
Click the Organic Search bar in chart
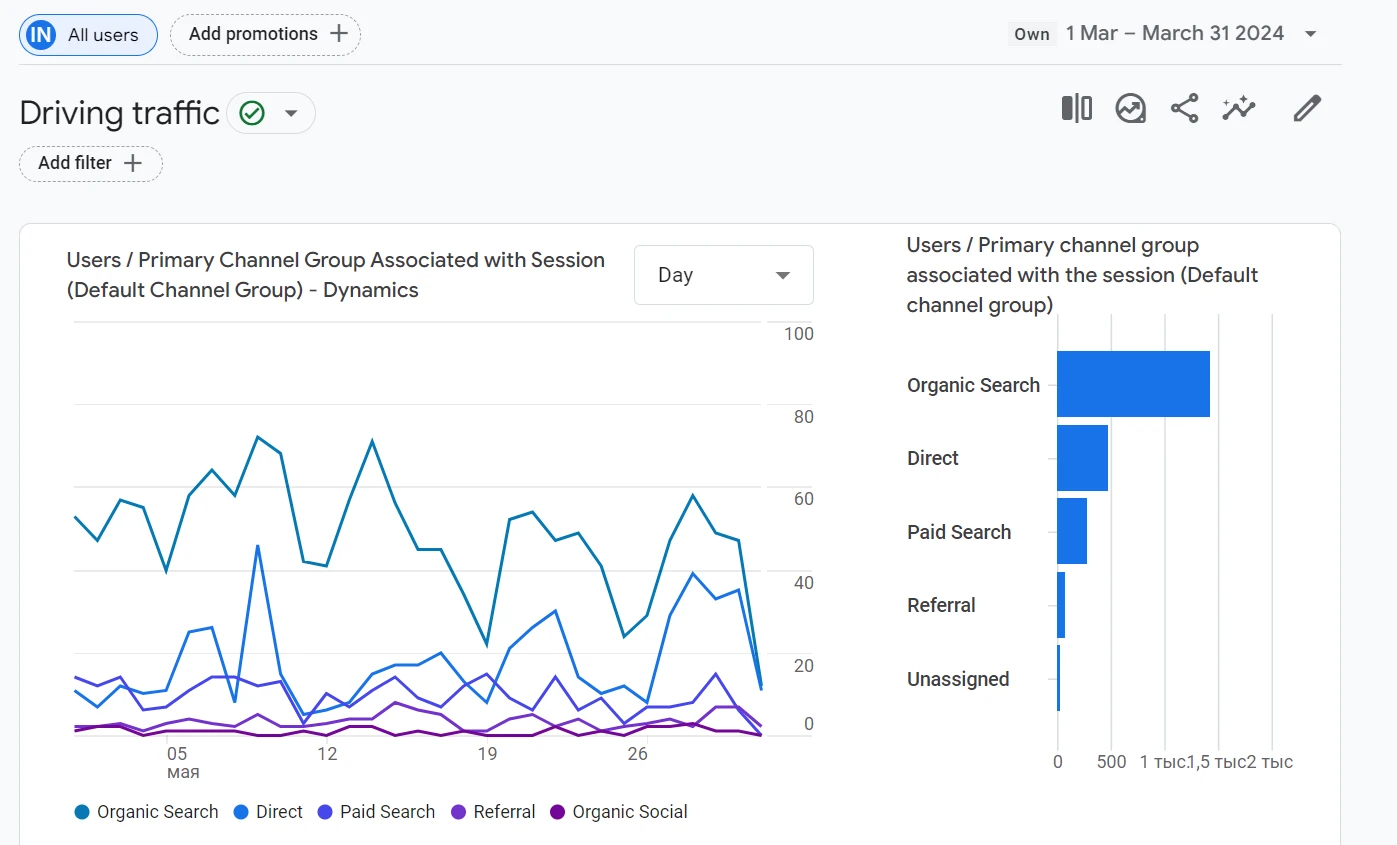click(1133, 384)
